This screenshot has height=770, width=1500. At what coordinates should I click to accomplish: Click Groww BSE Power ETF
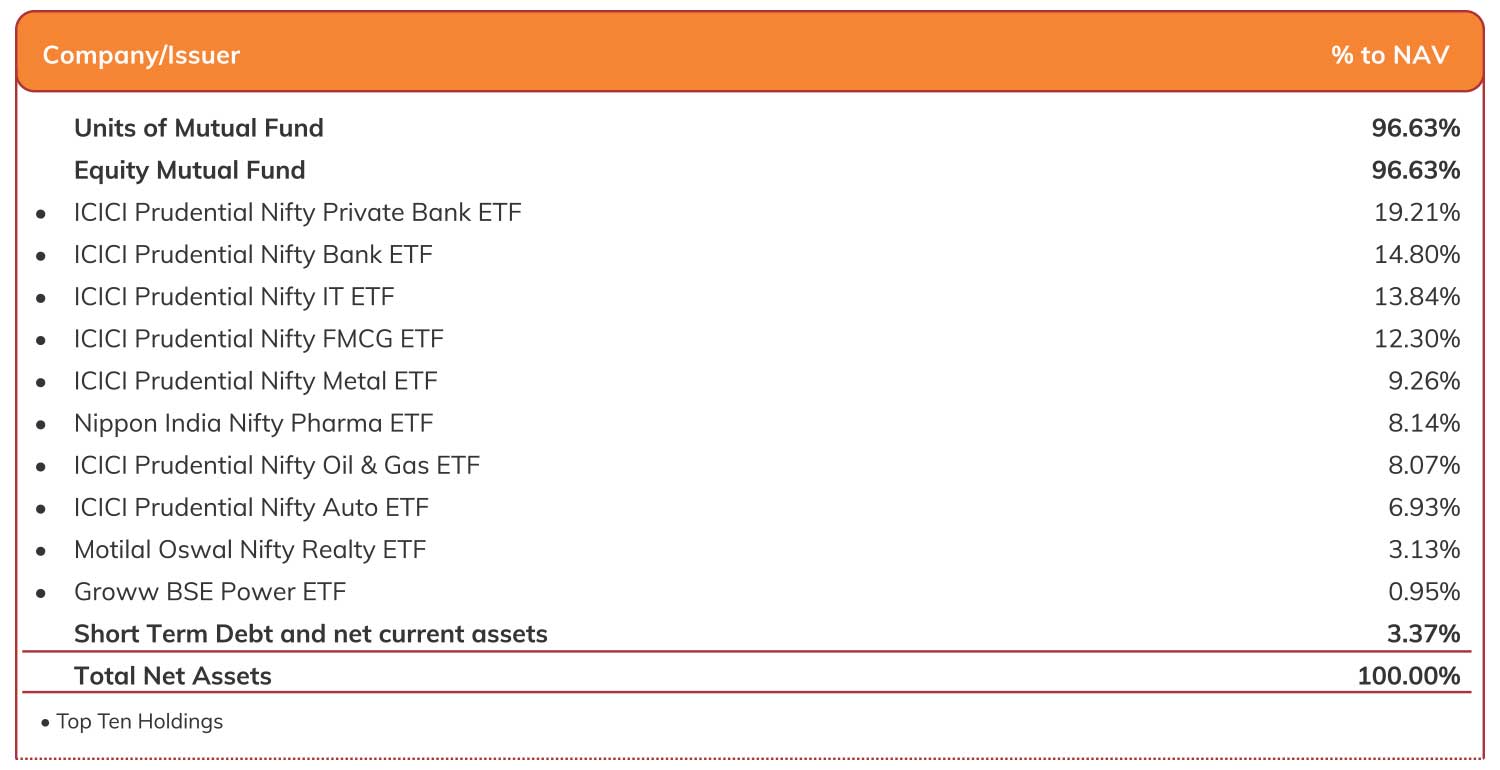click(x=210, y=591)
